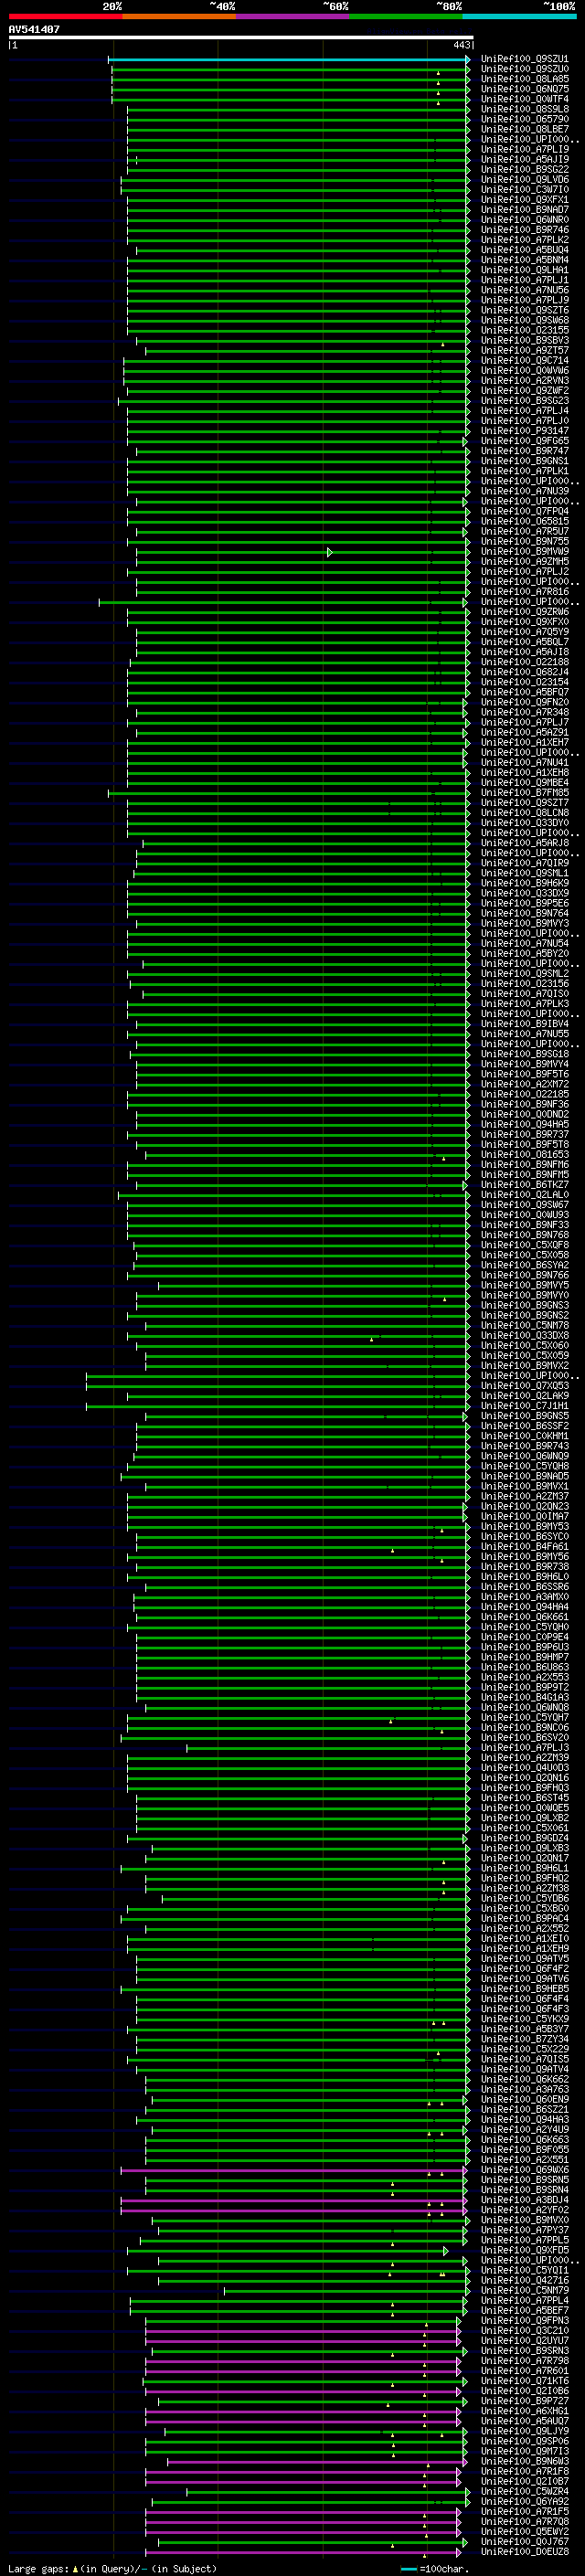Select label UniRef100_Q42716

pos(525,2280)
